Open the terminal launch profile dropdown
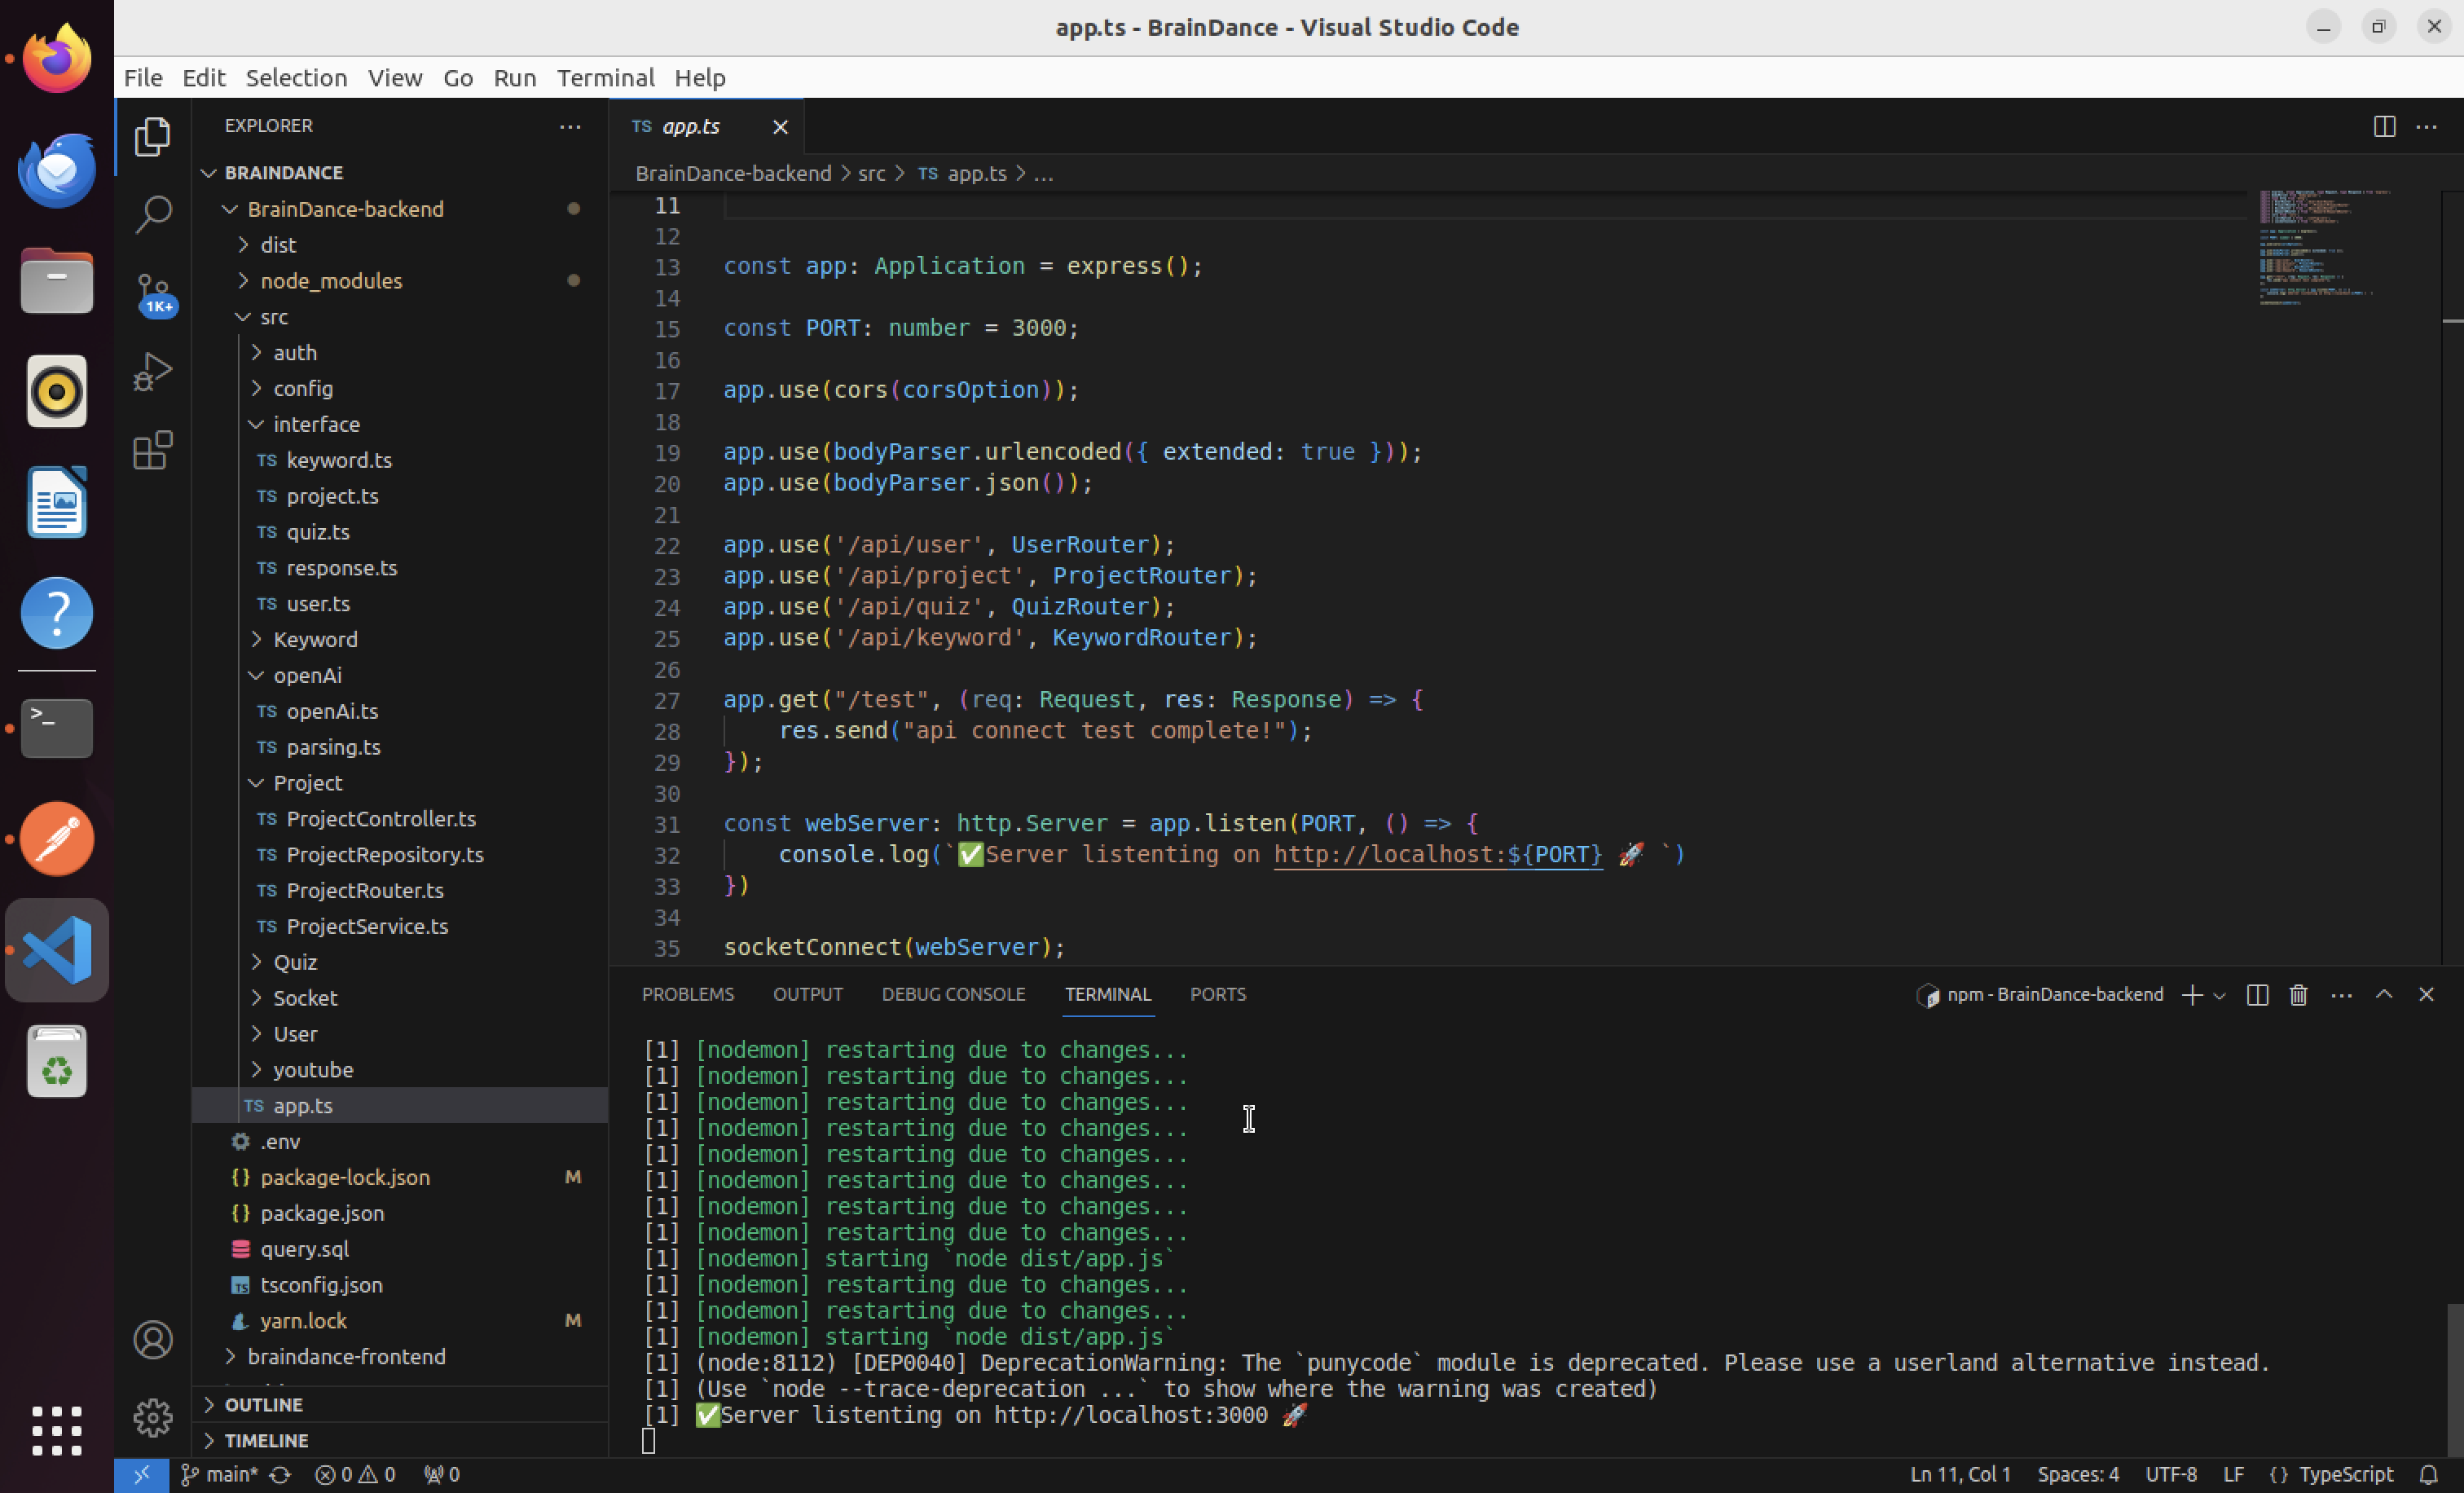The height and width of the screenshot is (1493, 2464). tap(2219, 995)
